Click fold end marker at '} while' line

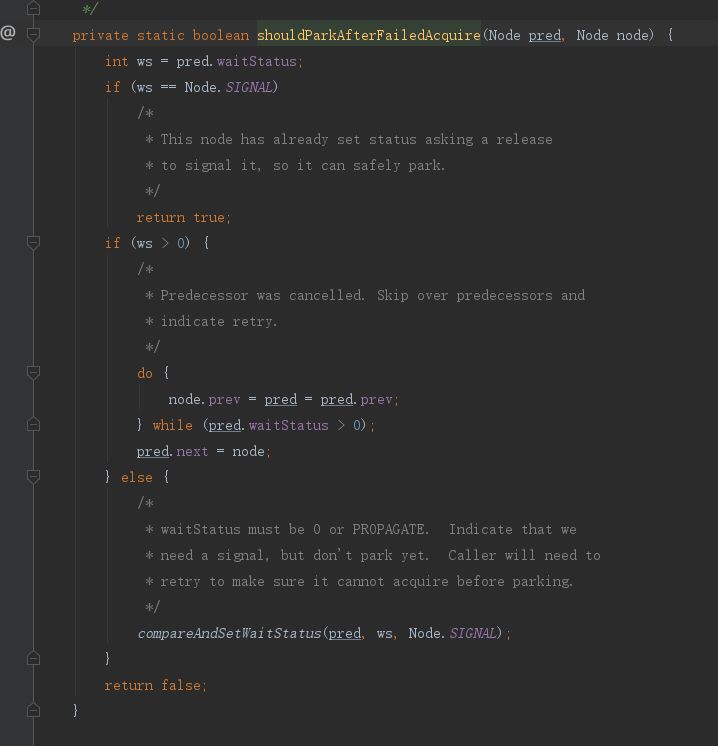pyautogui.click(x=33, y=424)
